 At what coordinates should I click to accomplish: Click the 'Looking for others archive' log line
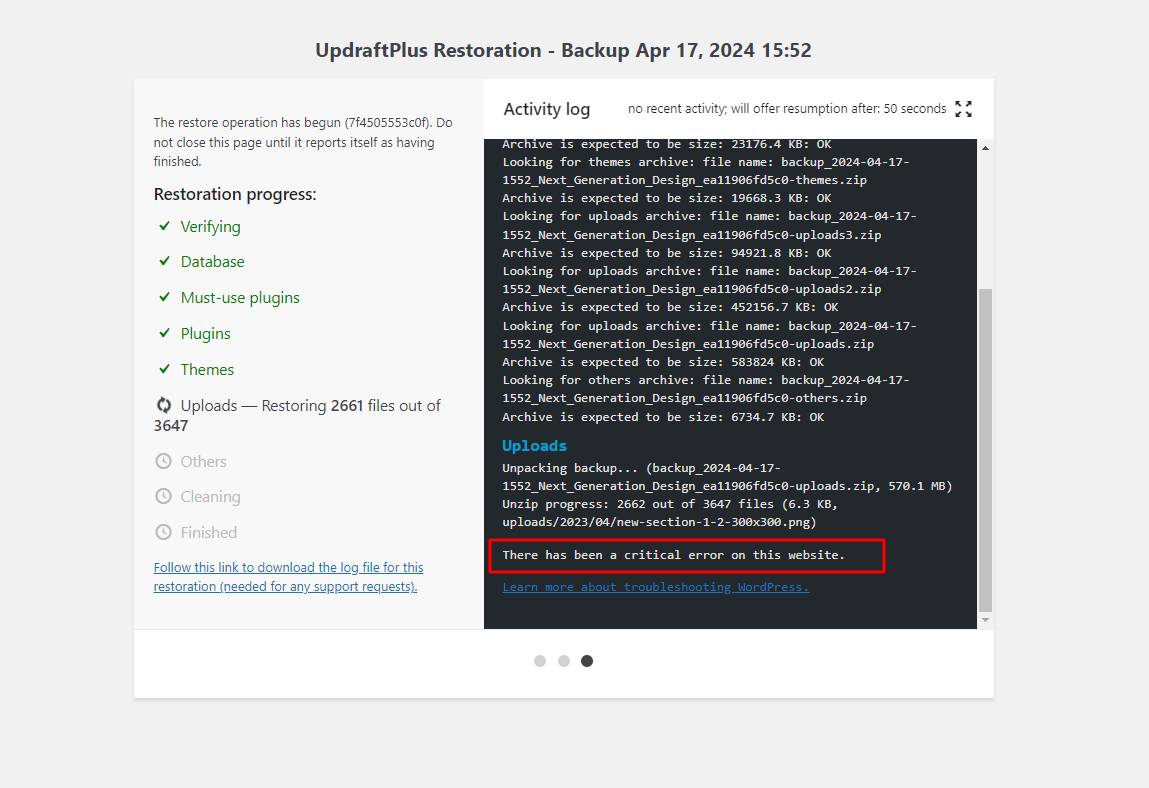(x=706, y=389)
